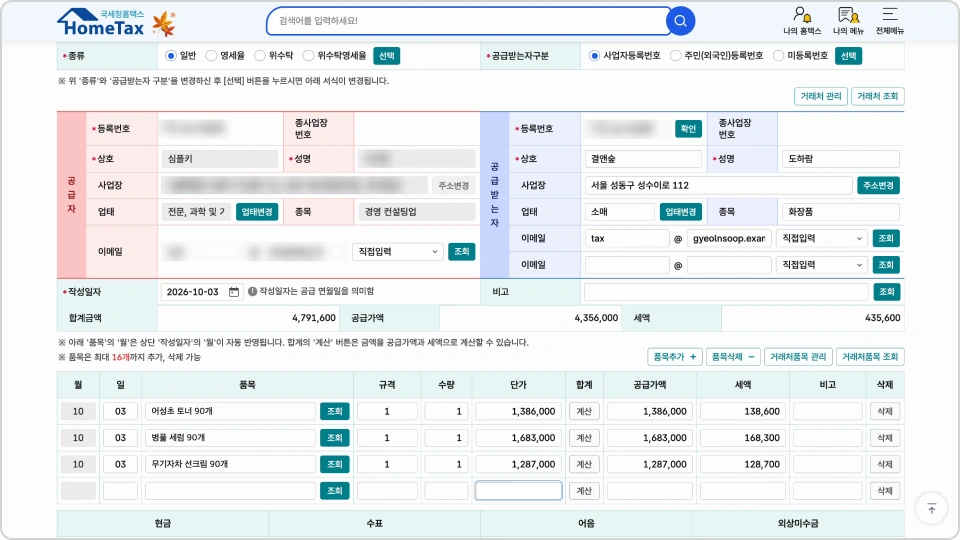Select the 영세율 radio button
The image size is (960, 540).
(211, 56)
